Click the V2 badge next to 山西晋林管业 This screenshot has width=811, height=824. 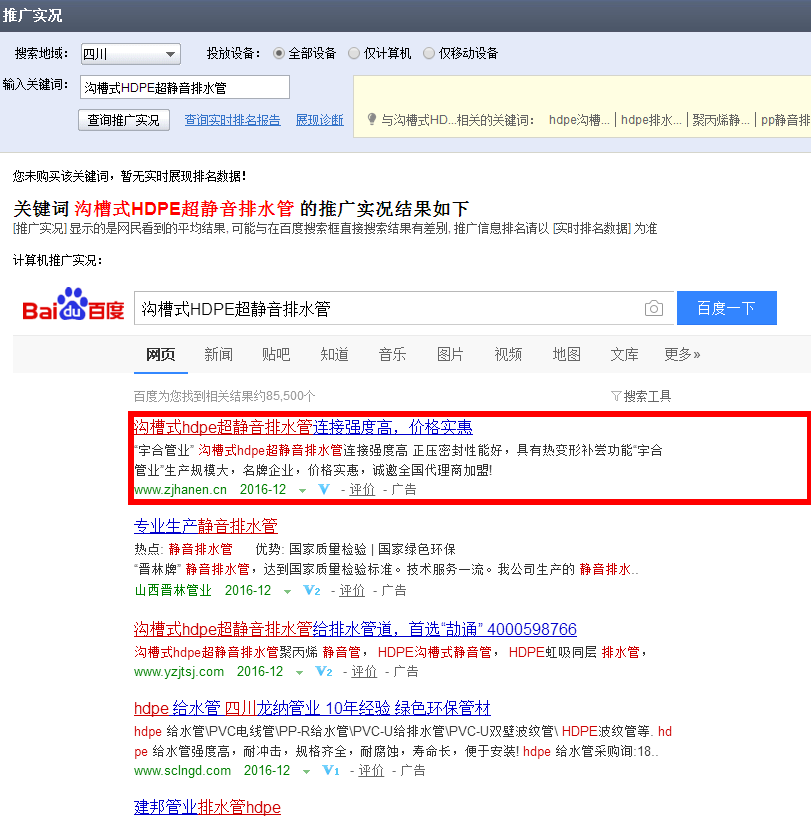pyautogui.click(x=312, y=590)
